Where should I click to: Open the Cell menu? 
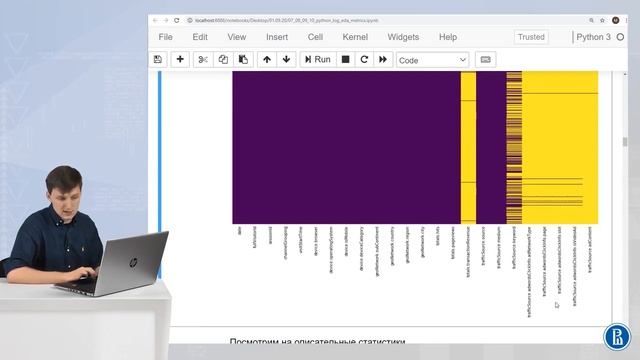point(315,37)
